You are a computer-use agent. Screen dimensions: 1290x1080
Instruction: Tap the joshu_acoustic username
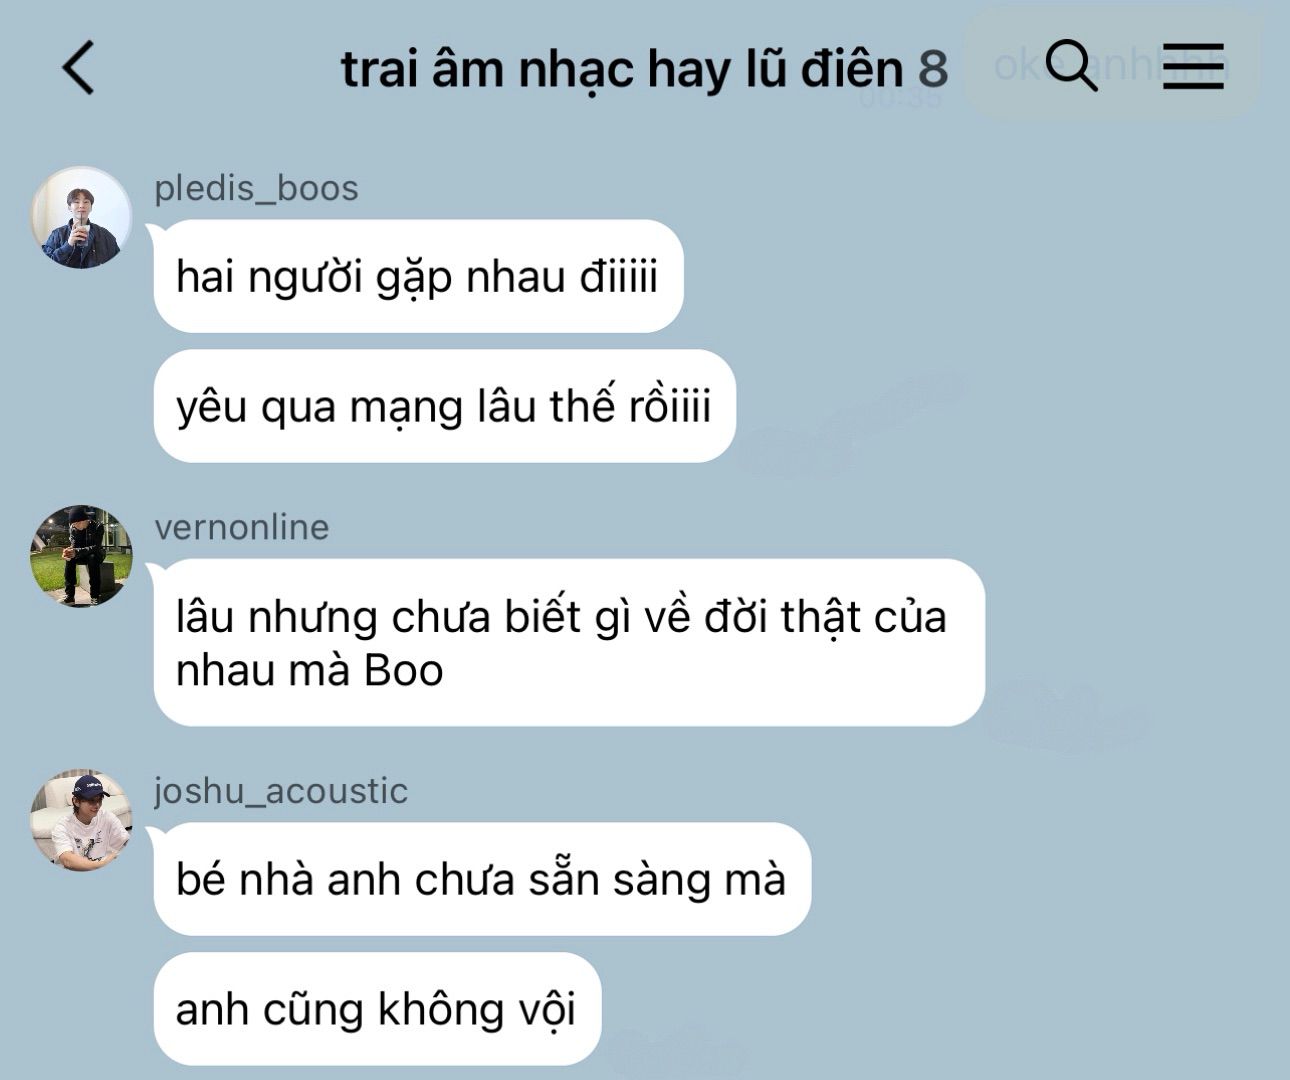pos(281,791)
